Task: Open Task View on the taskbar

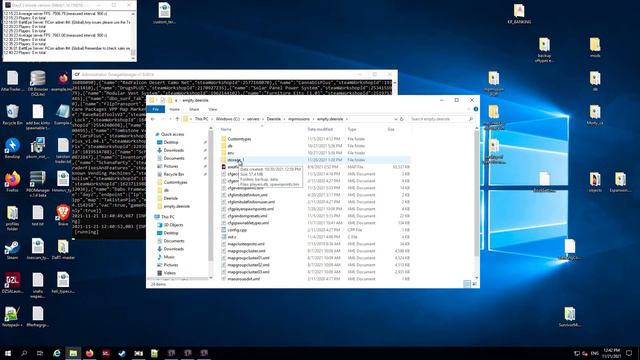Action: (40, 353)
